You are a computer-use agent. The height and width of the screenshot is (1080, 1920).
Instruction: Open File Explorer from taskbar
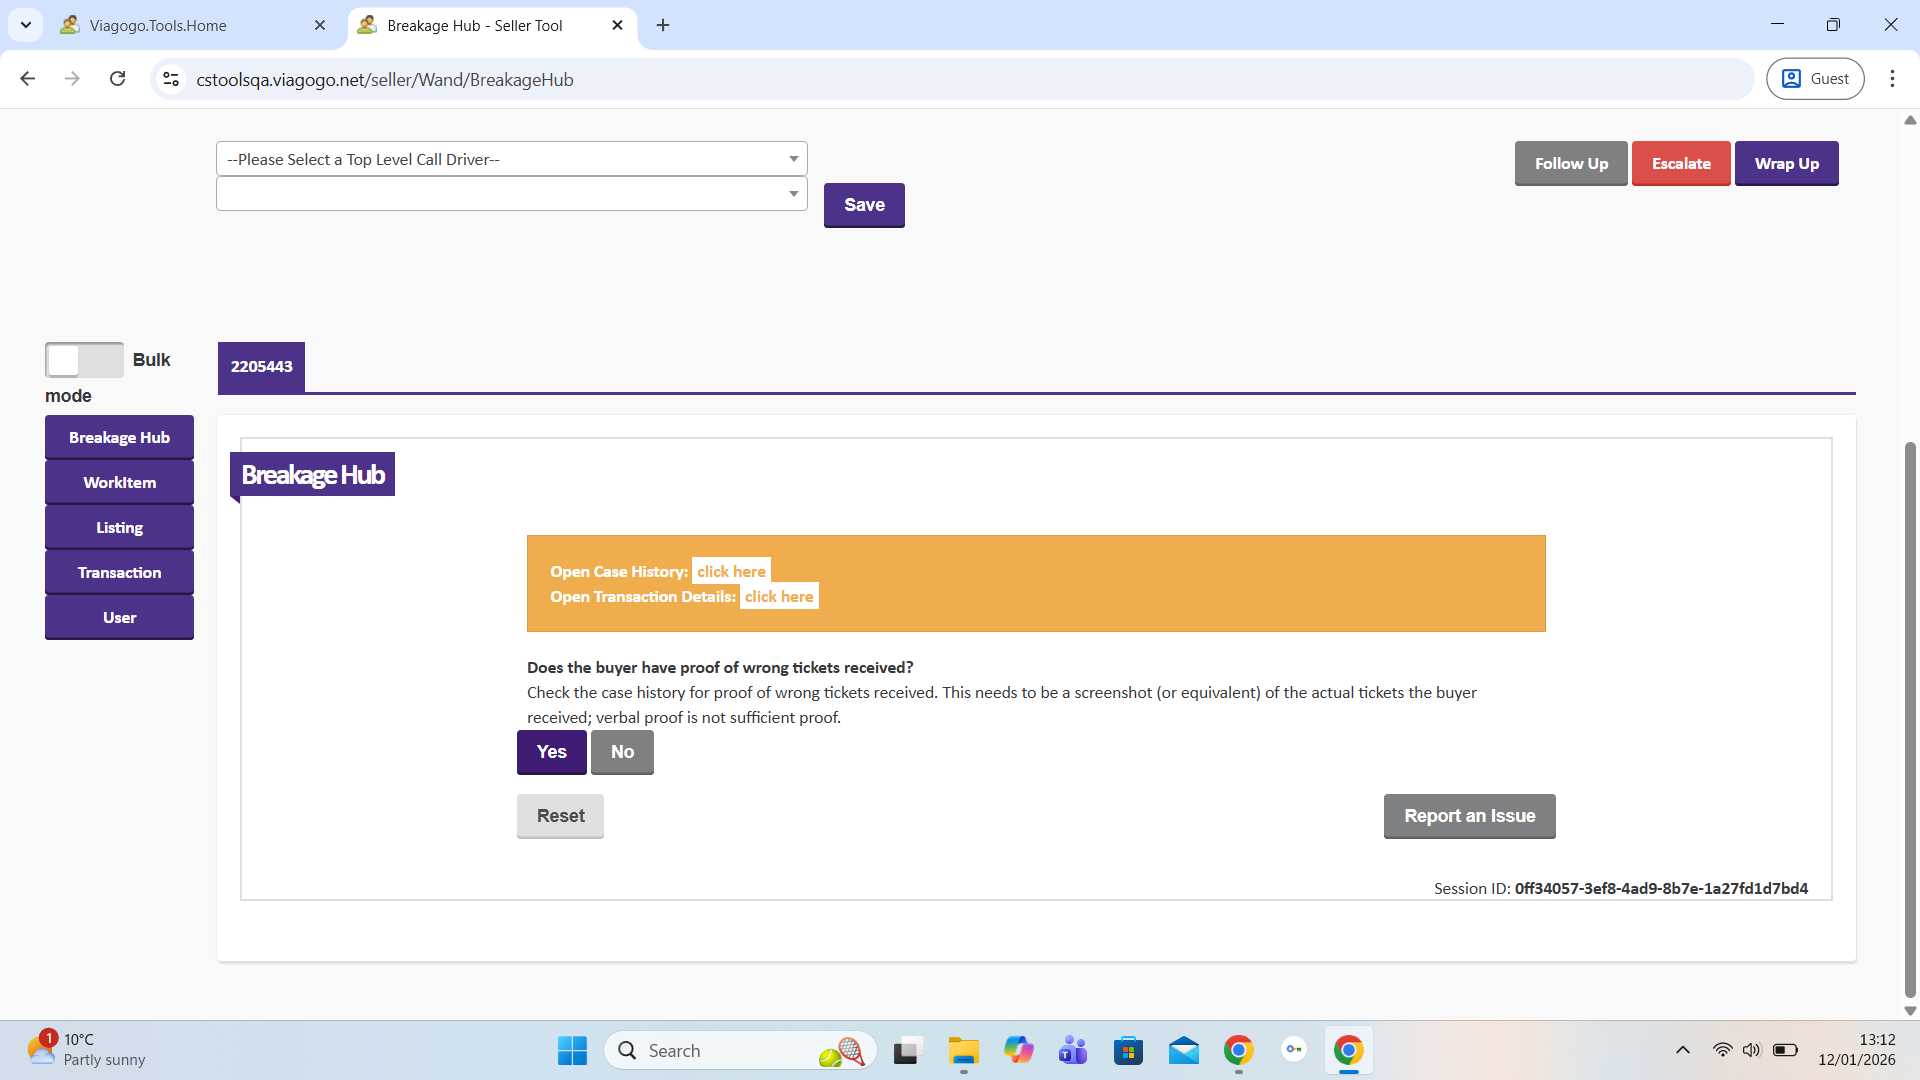[963, 1050]
